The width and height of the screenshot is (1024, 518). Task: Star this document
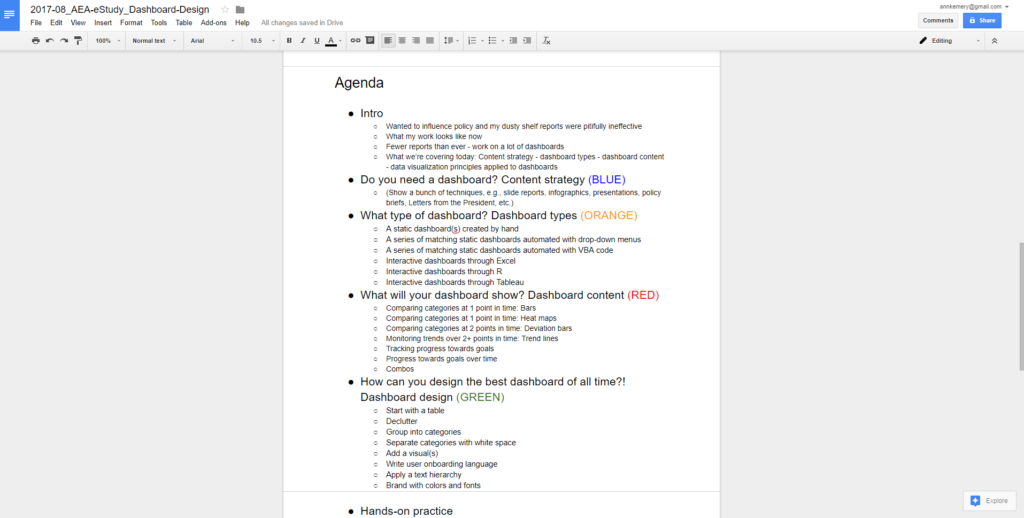[225, 9]
